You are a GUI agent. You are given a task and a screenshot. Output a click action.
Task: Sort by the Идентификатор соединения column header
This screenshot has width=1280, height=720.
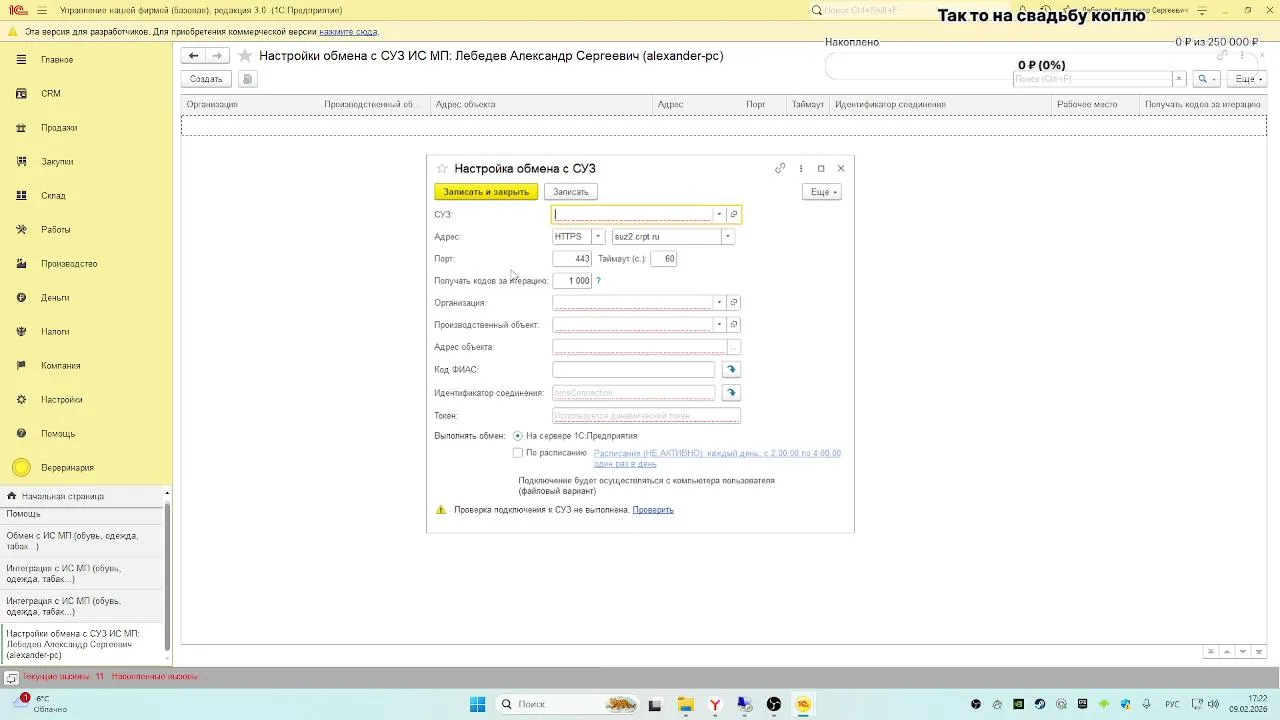pos(941,104)
